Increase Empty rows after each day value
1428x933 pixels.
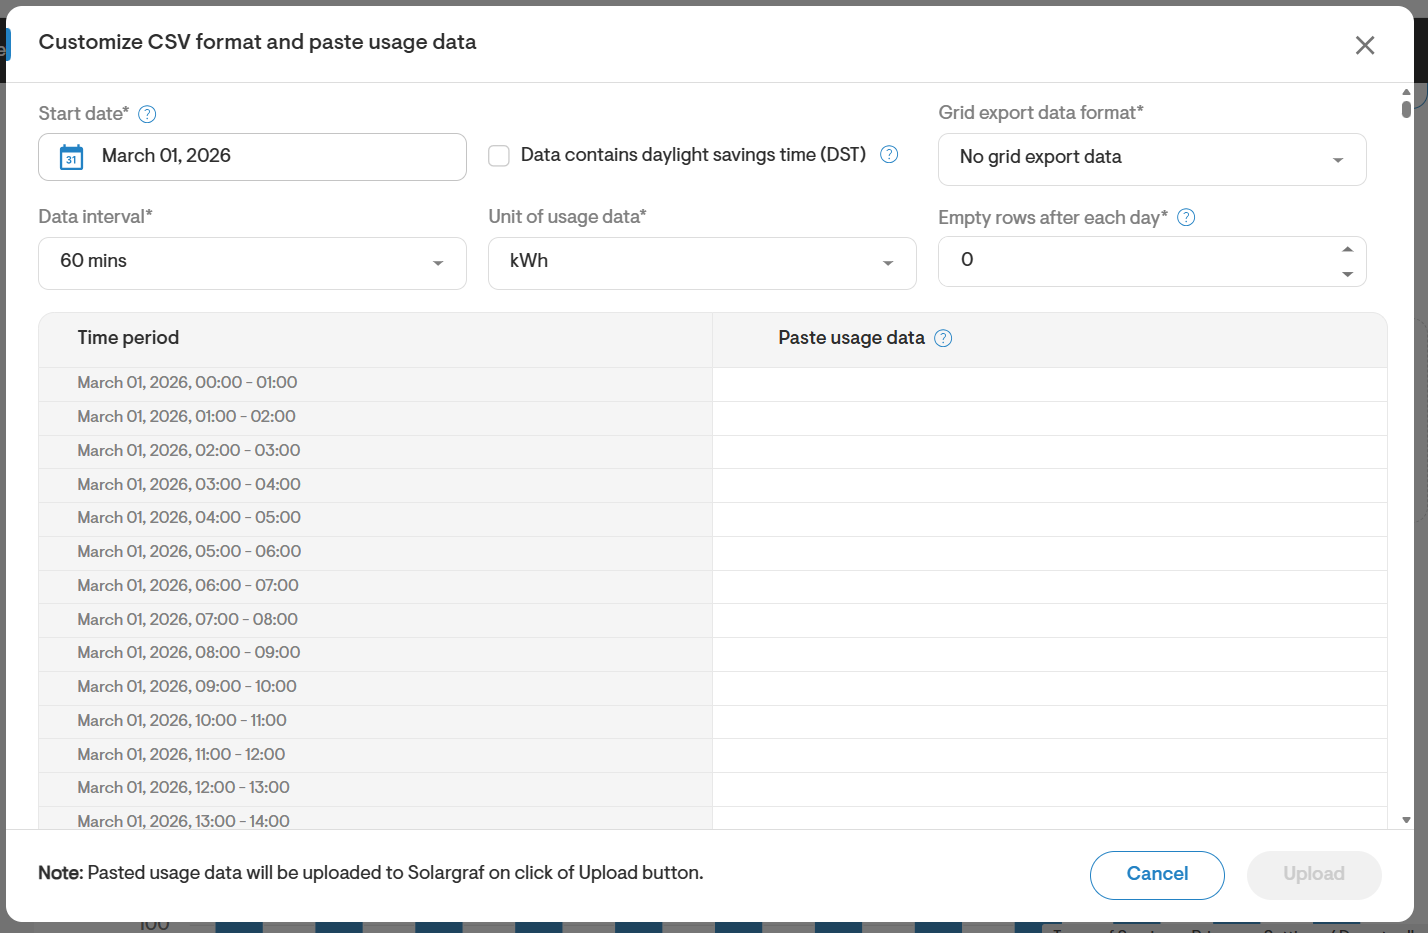click(1347, 249)
